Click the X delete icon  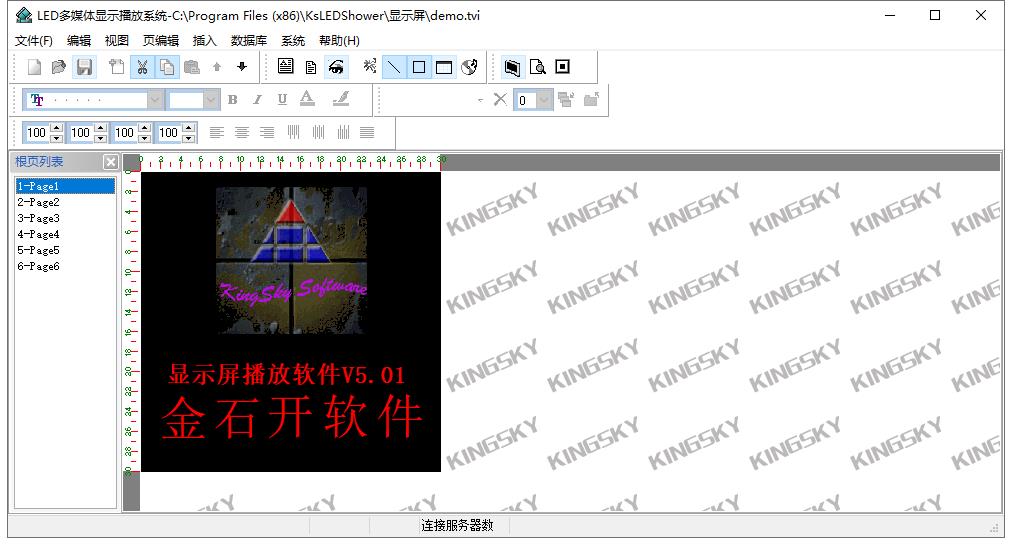(x=500, y=99)
